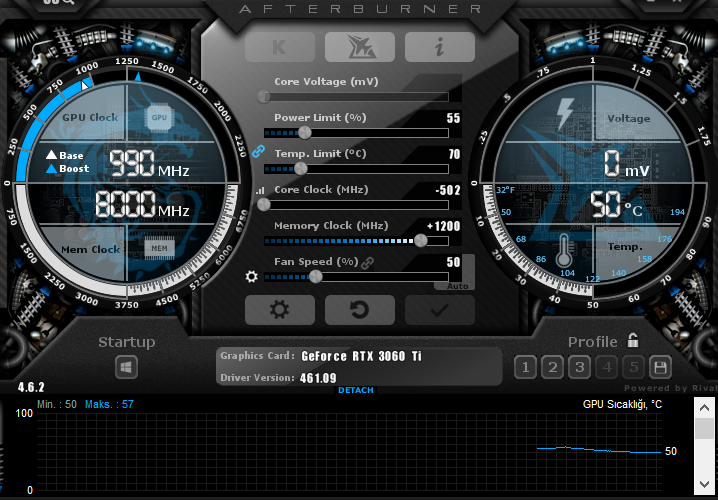Viewport: 718px width, 500px height.
Task: Save profile with the floppy disk icon
Action: coord(660,367)
